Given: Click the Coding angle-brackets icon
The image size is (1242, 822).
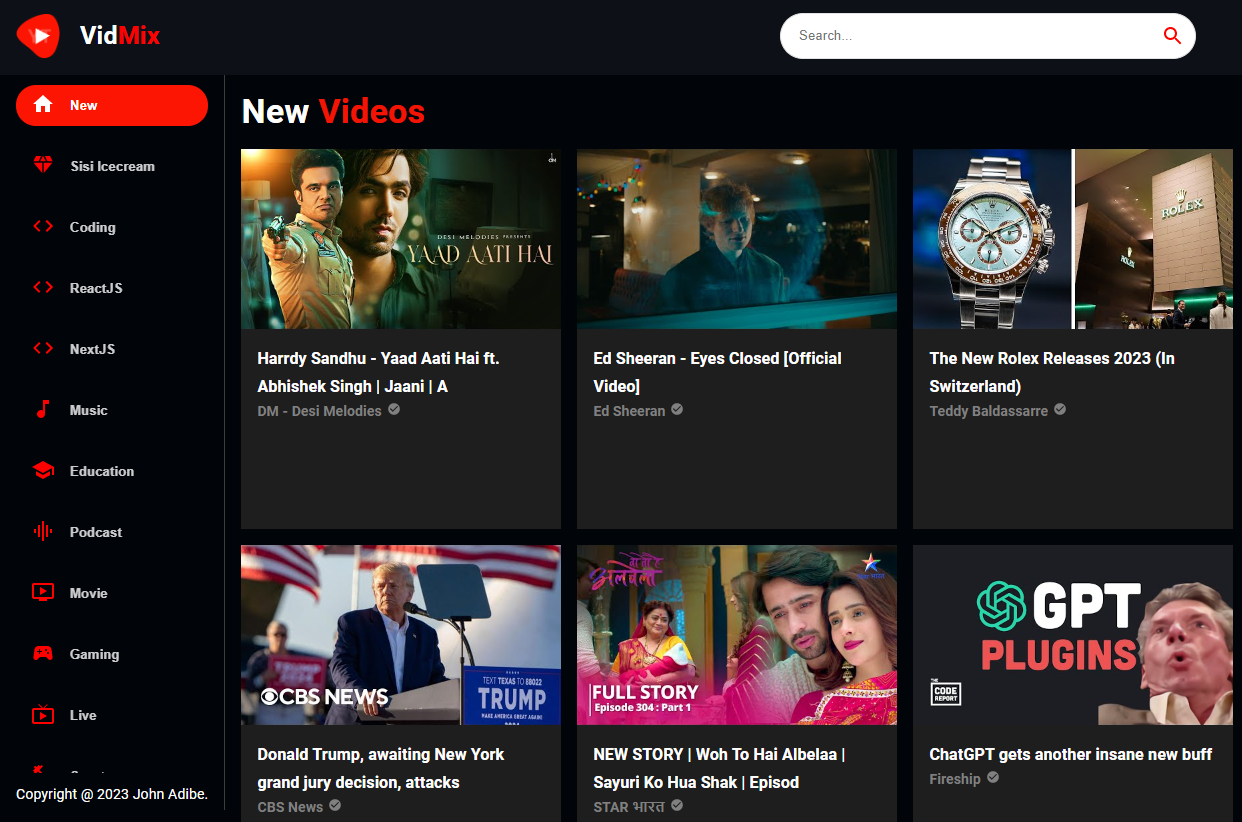Looking at the screenshot, I should 44,226.
